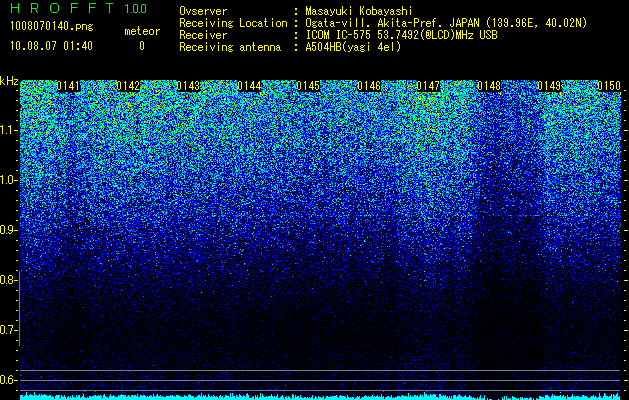Screen dimensions: 629x400
Task: Click the meteor count value 0
Action: click(142, 46)
